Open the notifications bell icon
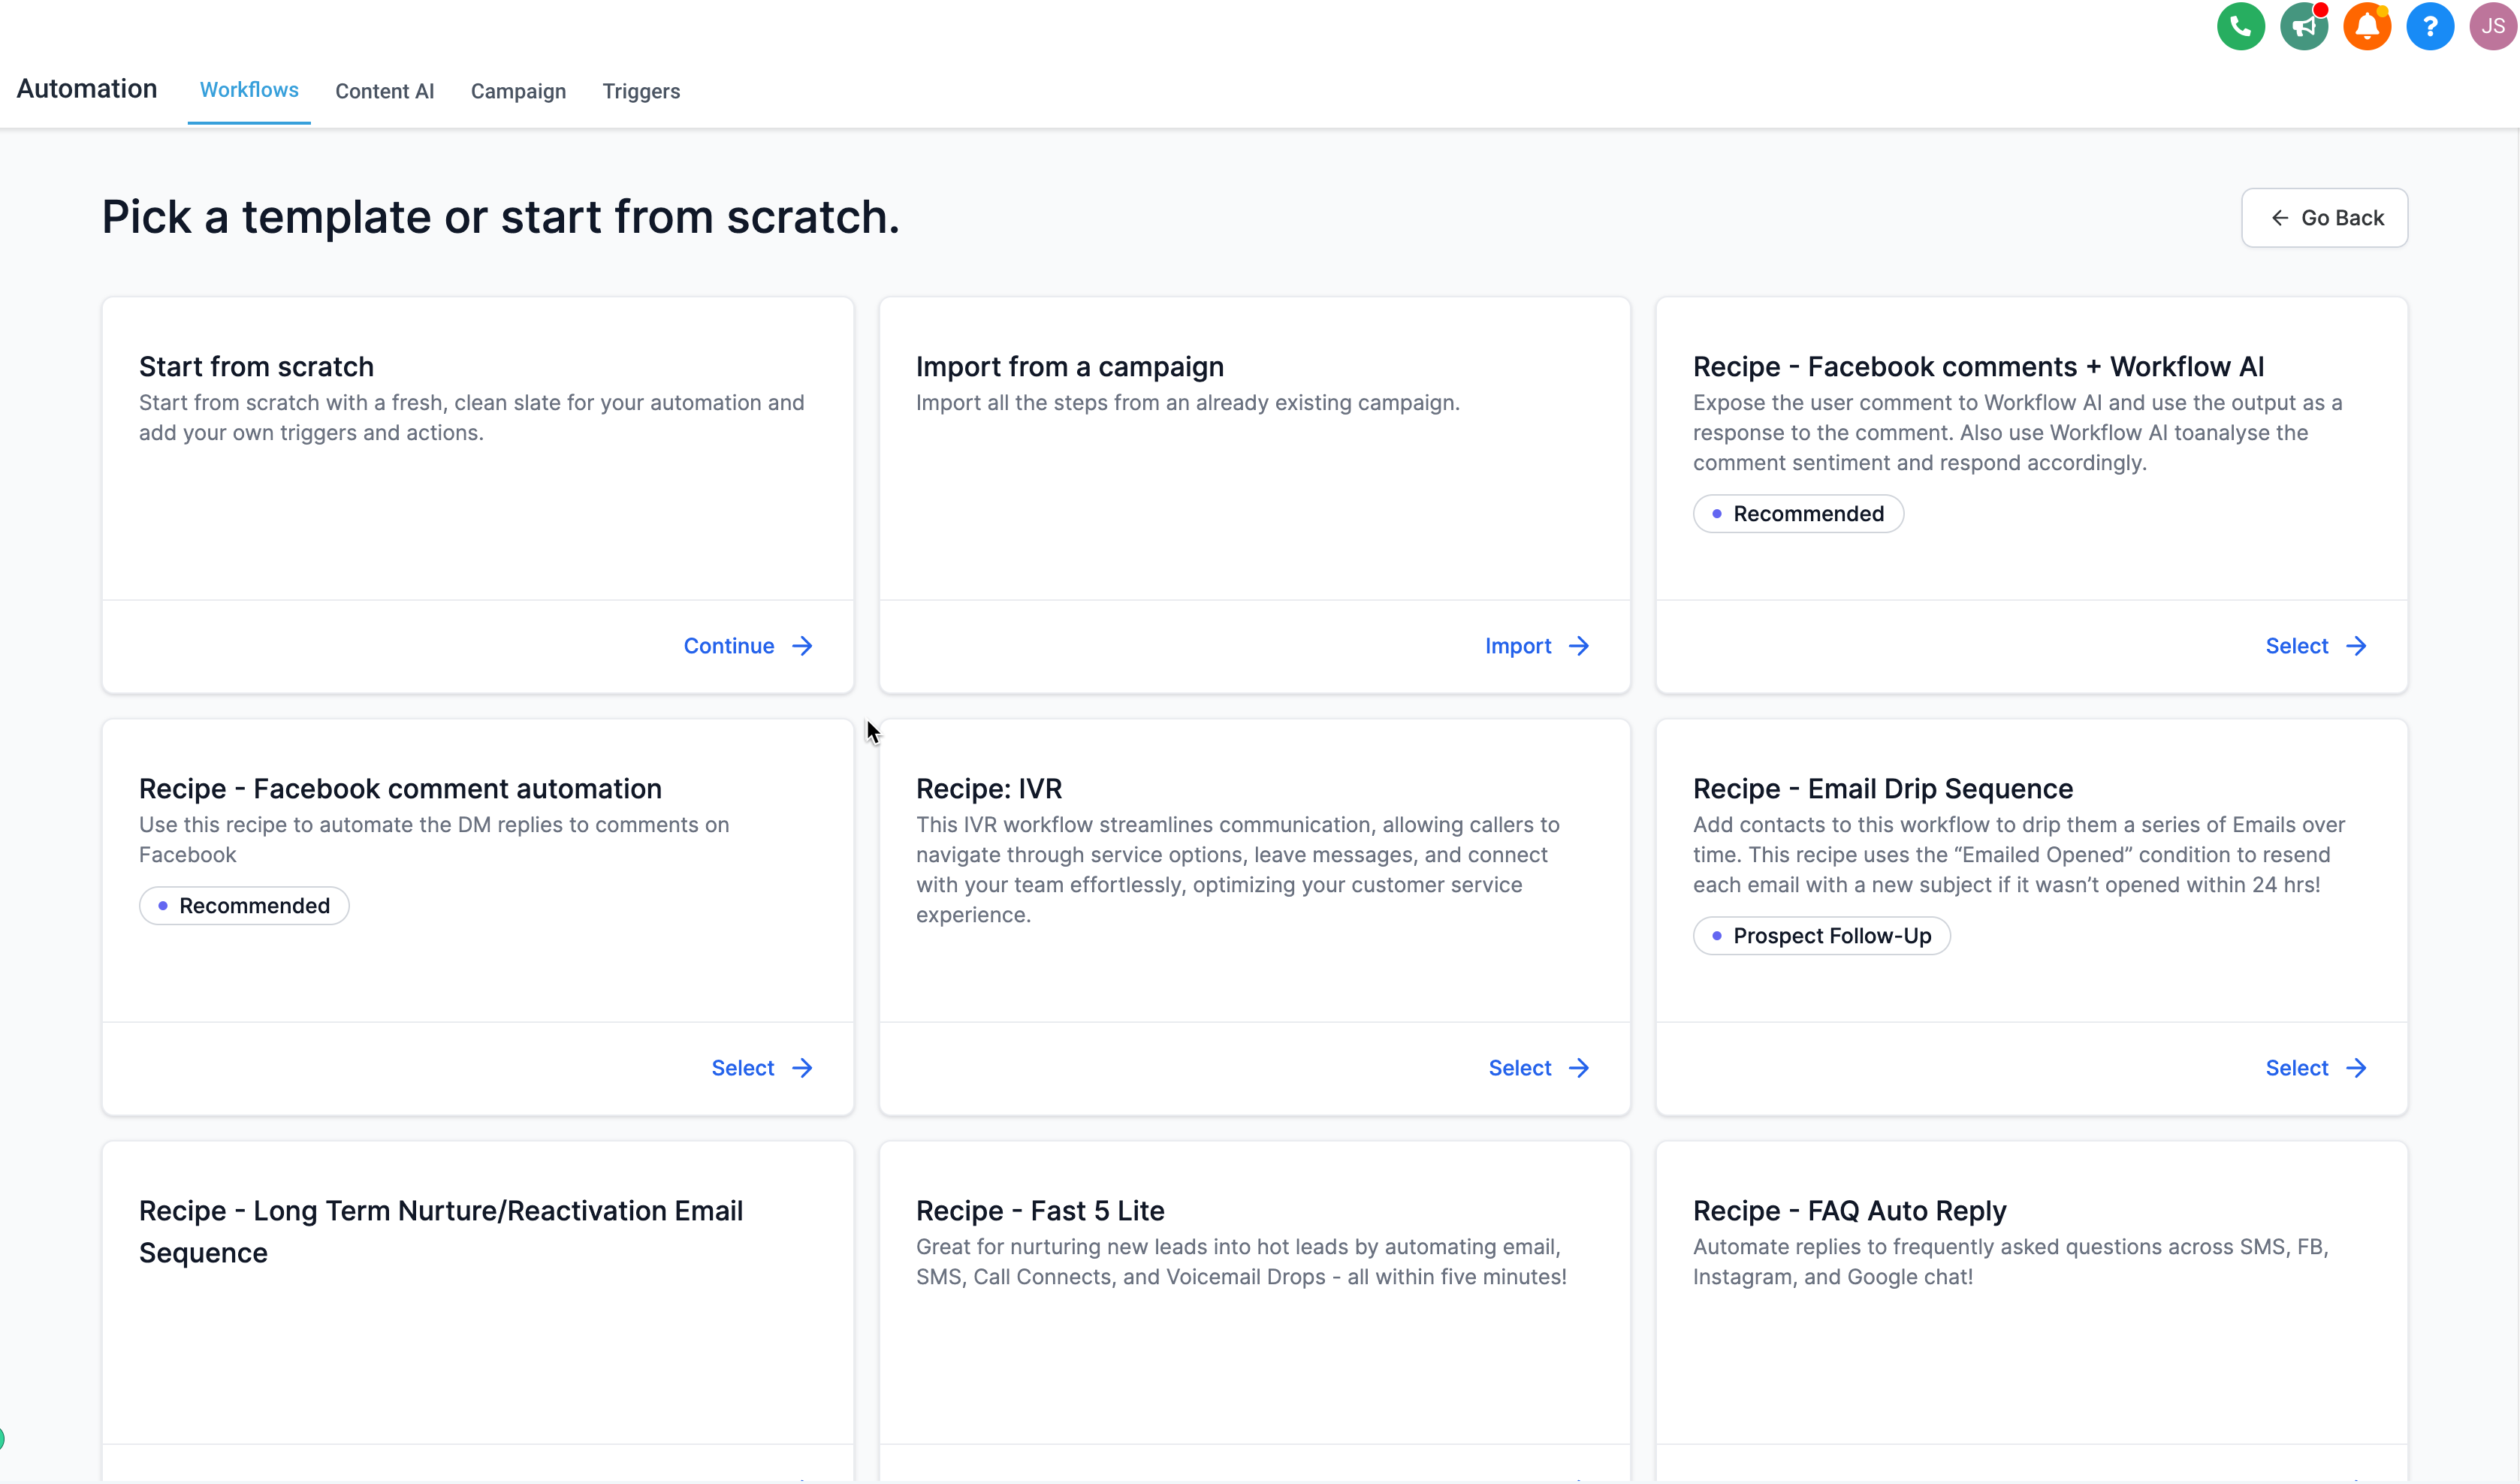Screen dimensions: 2520x1484 2367,26
